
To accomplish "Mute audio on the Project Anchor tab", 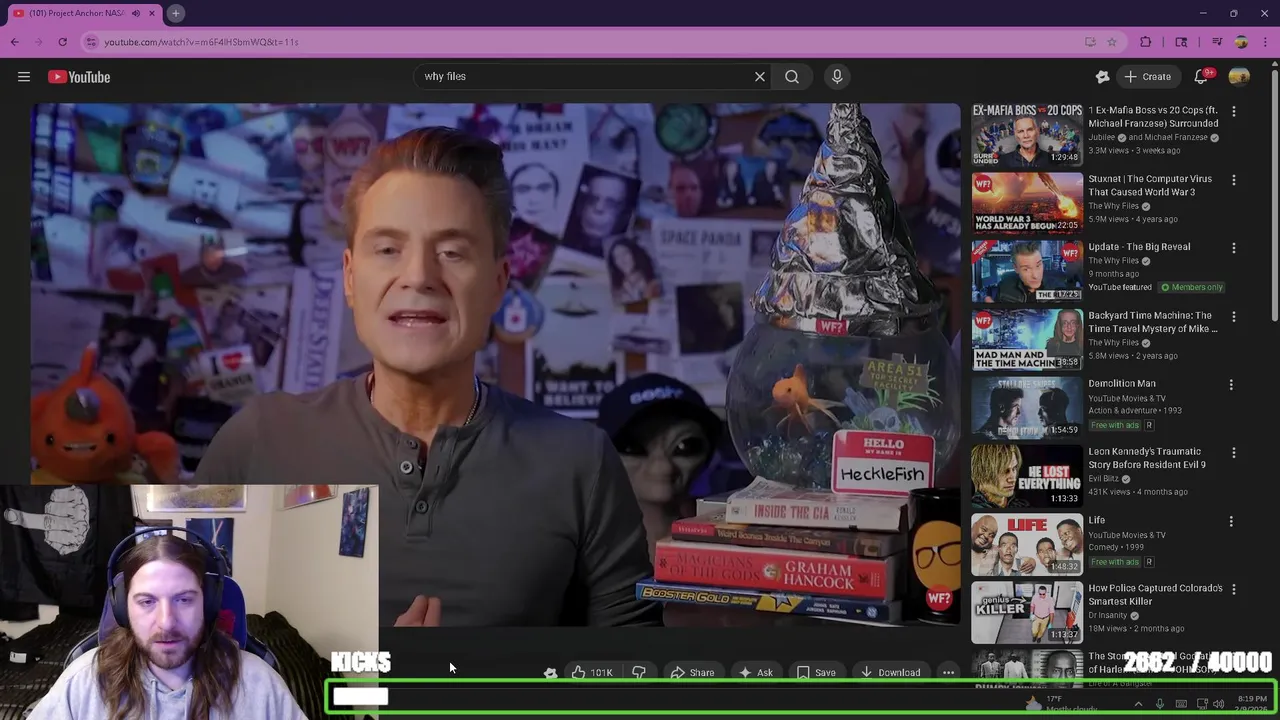I will click(136, 14).
